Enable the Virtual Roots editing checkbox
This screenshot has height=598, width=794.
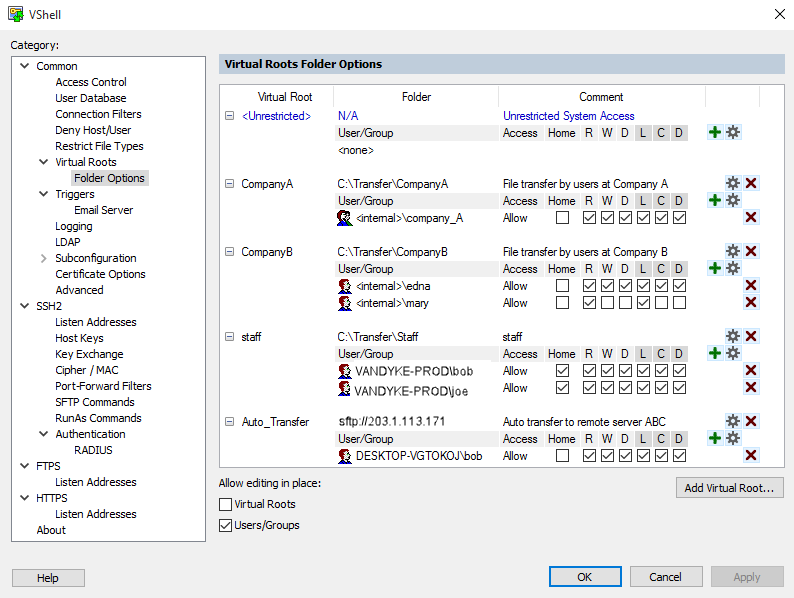[x=226, y=505]
